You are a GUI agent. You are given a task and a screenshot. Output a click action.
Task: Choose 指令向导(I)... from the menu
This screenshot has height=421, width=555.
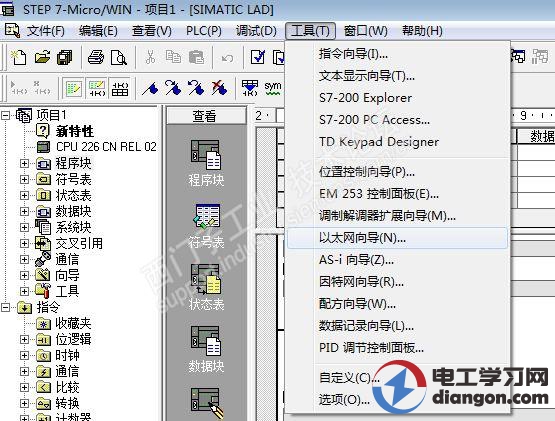click(397, 54)
